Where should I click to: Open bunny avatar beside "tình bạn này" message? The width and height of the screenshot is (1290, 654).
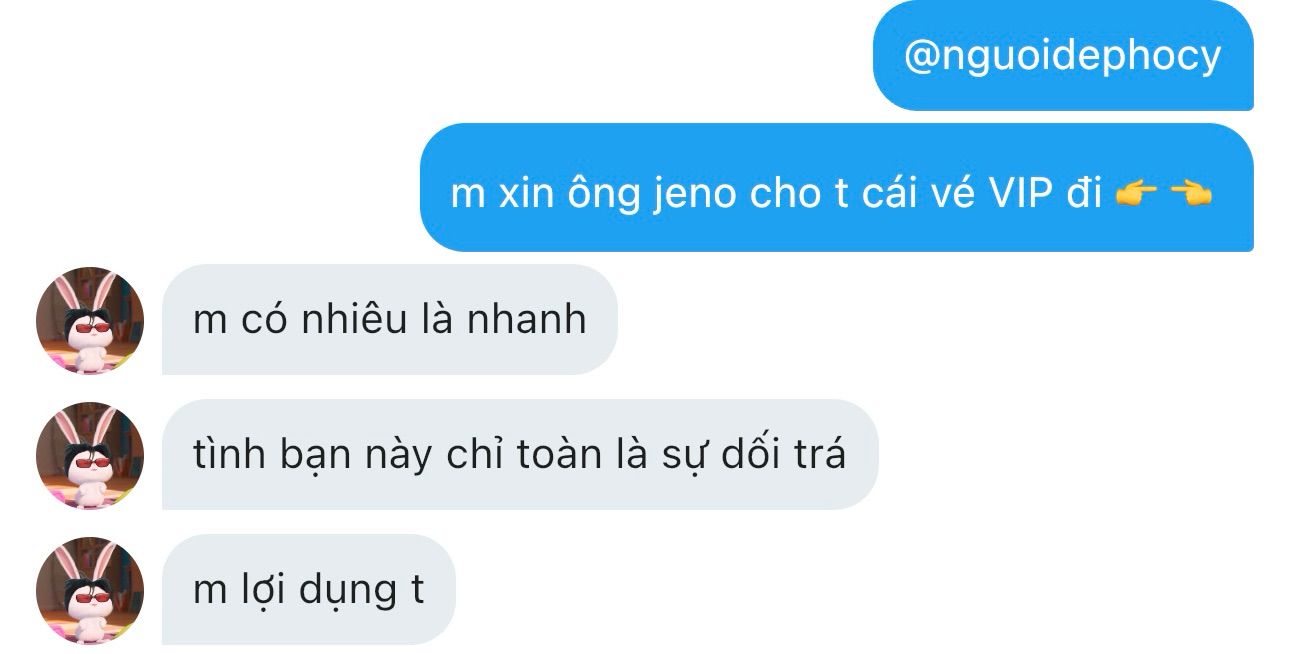[90, 455]
